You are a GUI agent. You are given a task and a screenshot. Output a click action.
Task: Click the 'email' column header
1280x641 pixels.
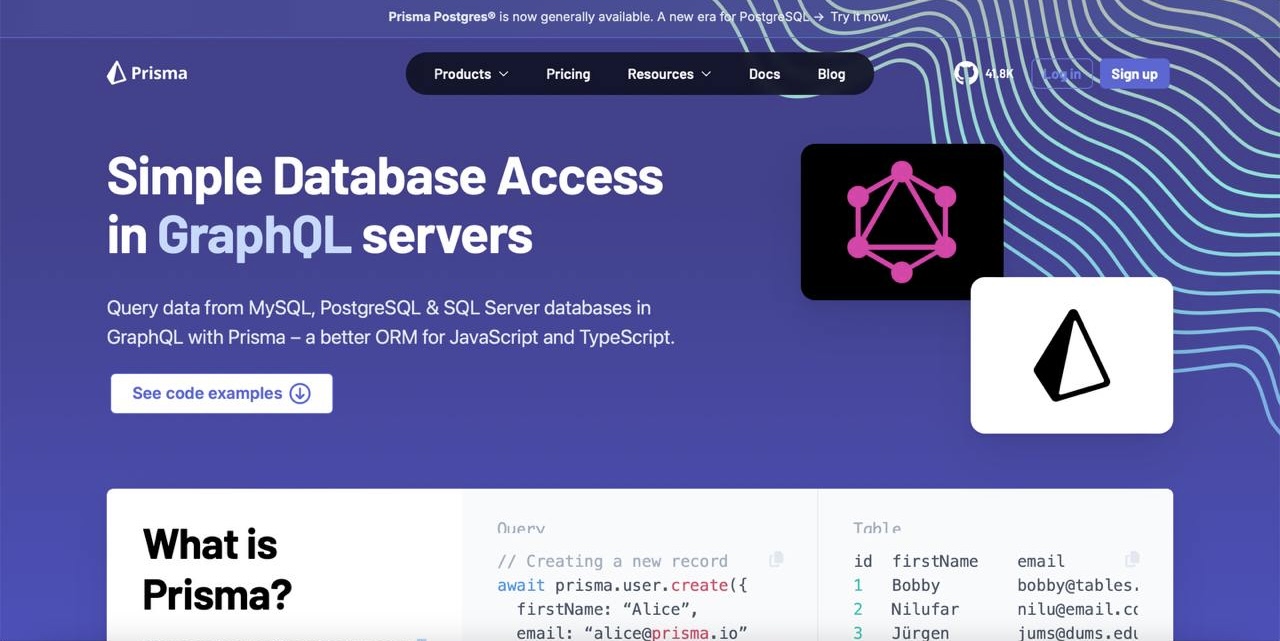(x=1041, y=561)
